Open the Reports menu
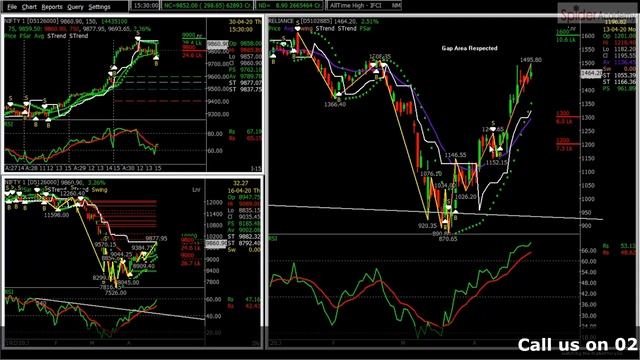The height and width of the screenshot is (360, 640). [52, 7]
